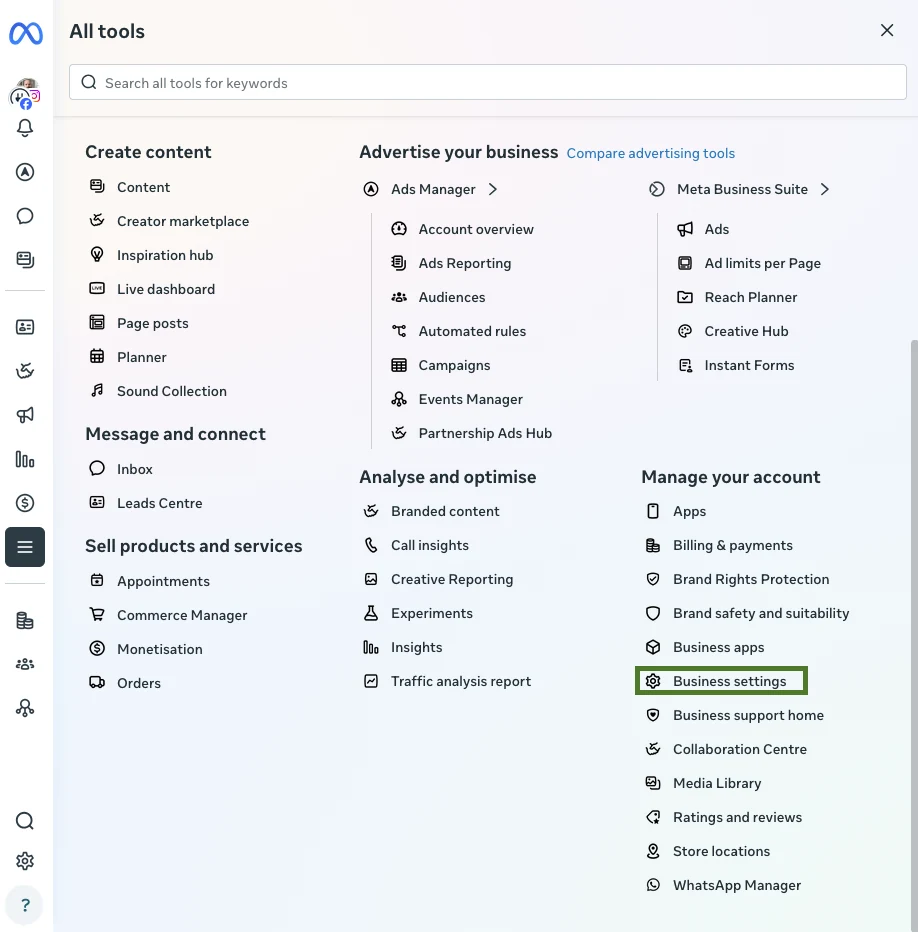918x932 pixels.
Task: Open the dollar monetisation sidebar icon
Action: (25, 503)
